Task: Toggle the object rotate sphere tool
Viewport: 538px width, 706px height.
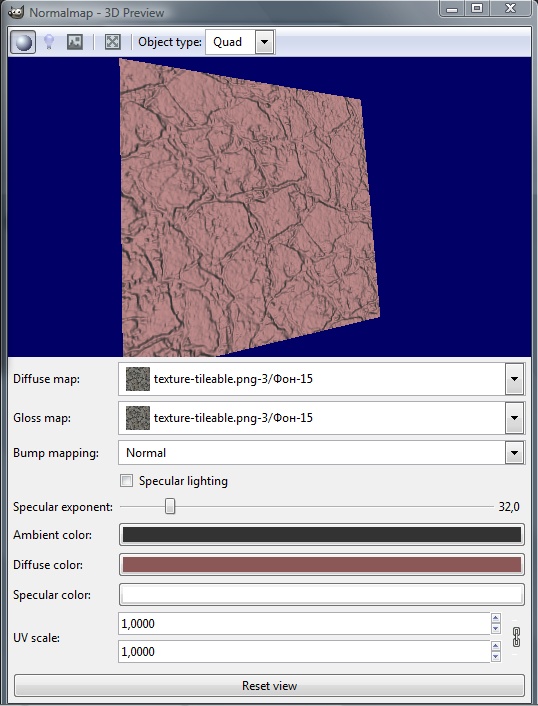Action: pos(23,42)
